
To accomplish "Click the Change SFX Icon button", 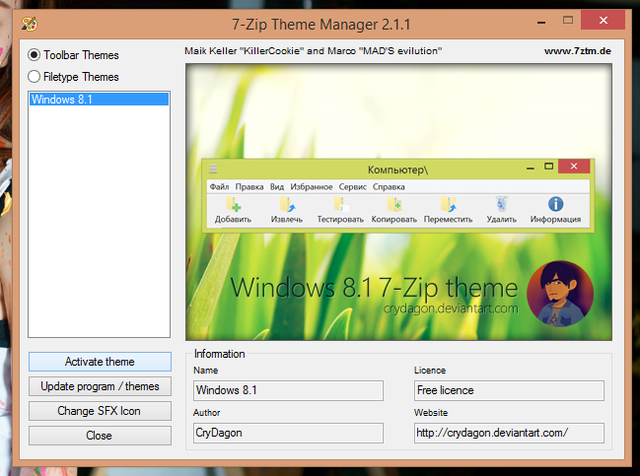I will (100, 411).
